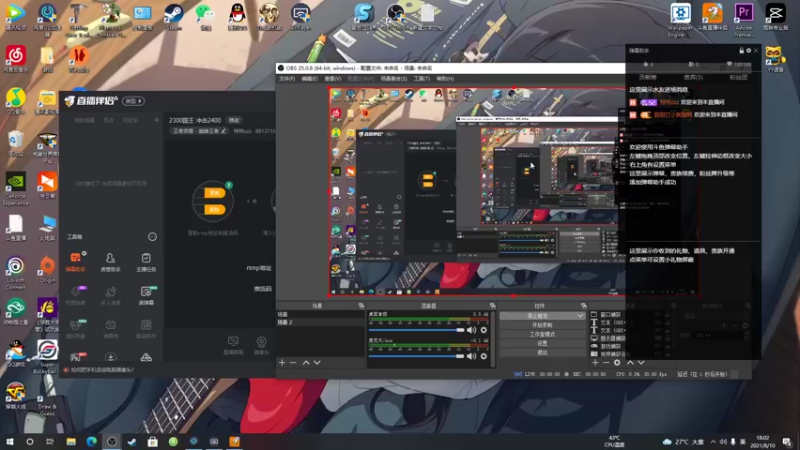Open Mic/Aux audio settings gear
This screenshot has width=800, height=450.
coord(484,356)
